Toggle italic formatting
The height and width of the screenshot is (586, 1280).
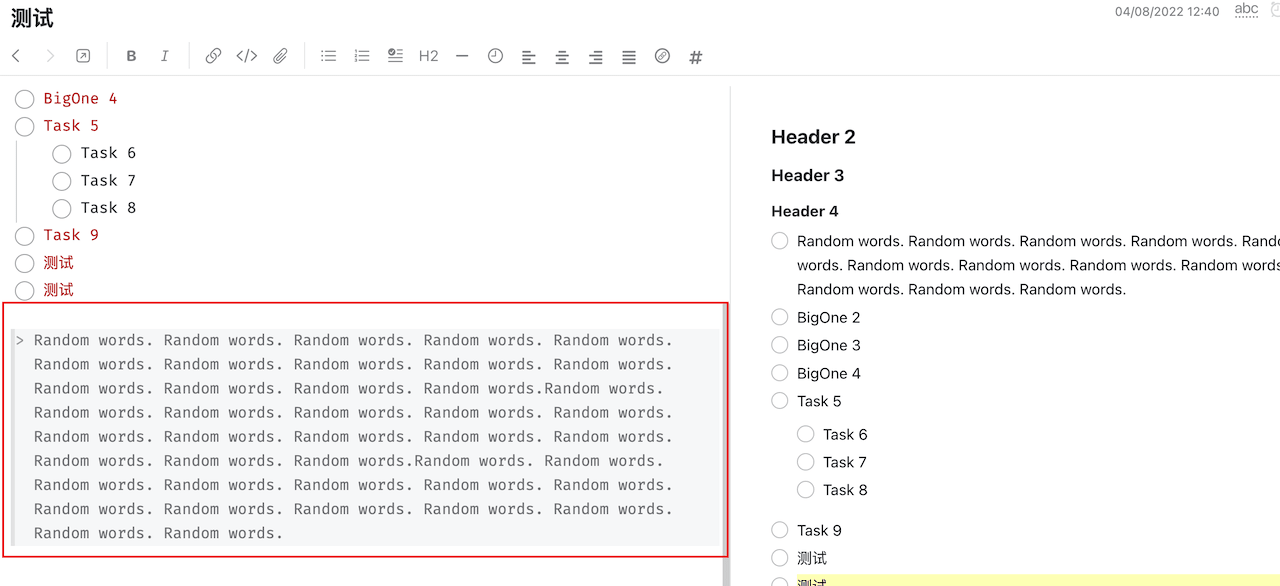pos(165,56)
